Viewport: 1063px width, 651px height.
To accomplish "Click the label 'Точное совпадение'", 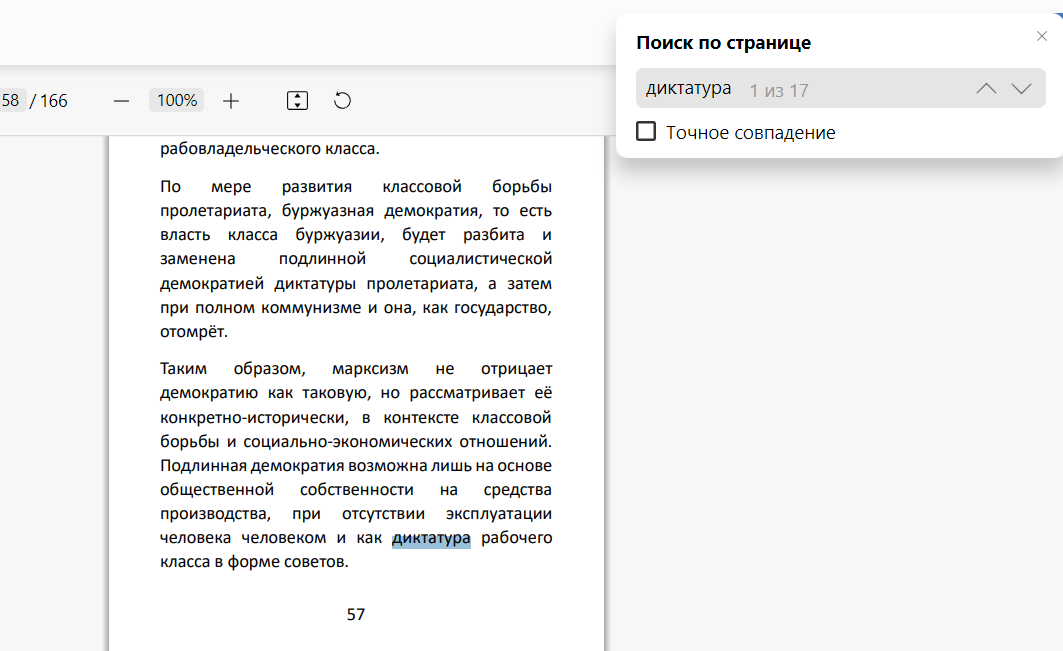I will point(750,132).
